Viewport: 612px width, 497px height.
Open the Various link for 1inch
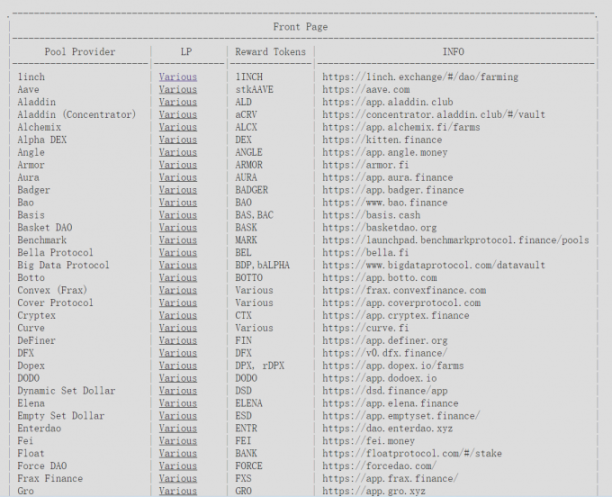click(x=177, y=76)
